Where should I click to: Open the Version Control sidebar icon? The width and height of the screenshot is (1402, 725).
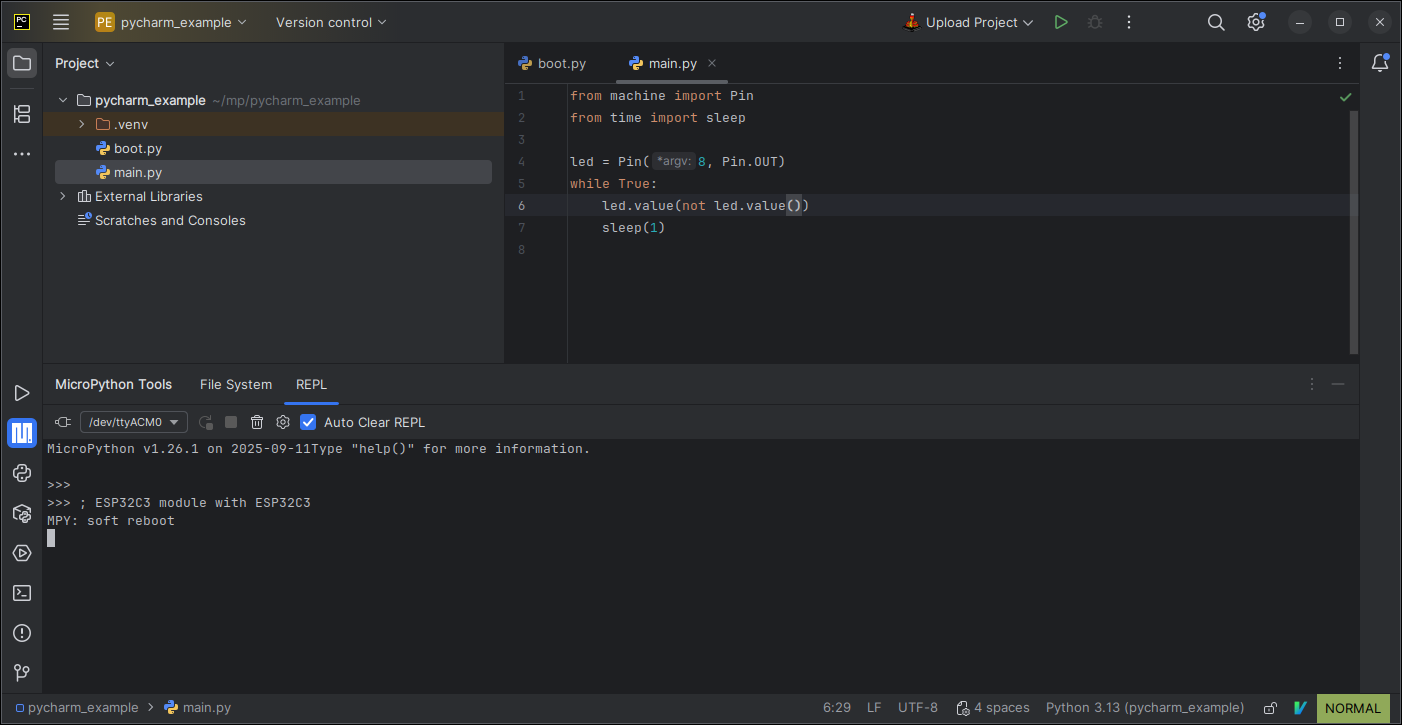[x=21, y=672]
